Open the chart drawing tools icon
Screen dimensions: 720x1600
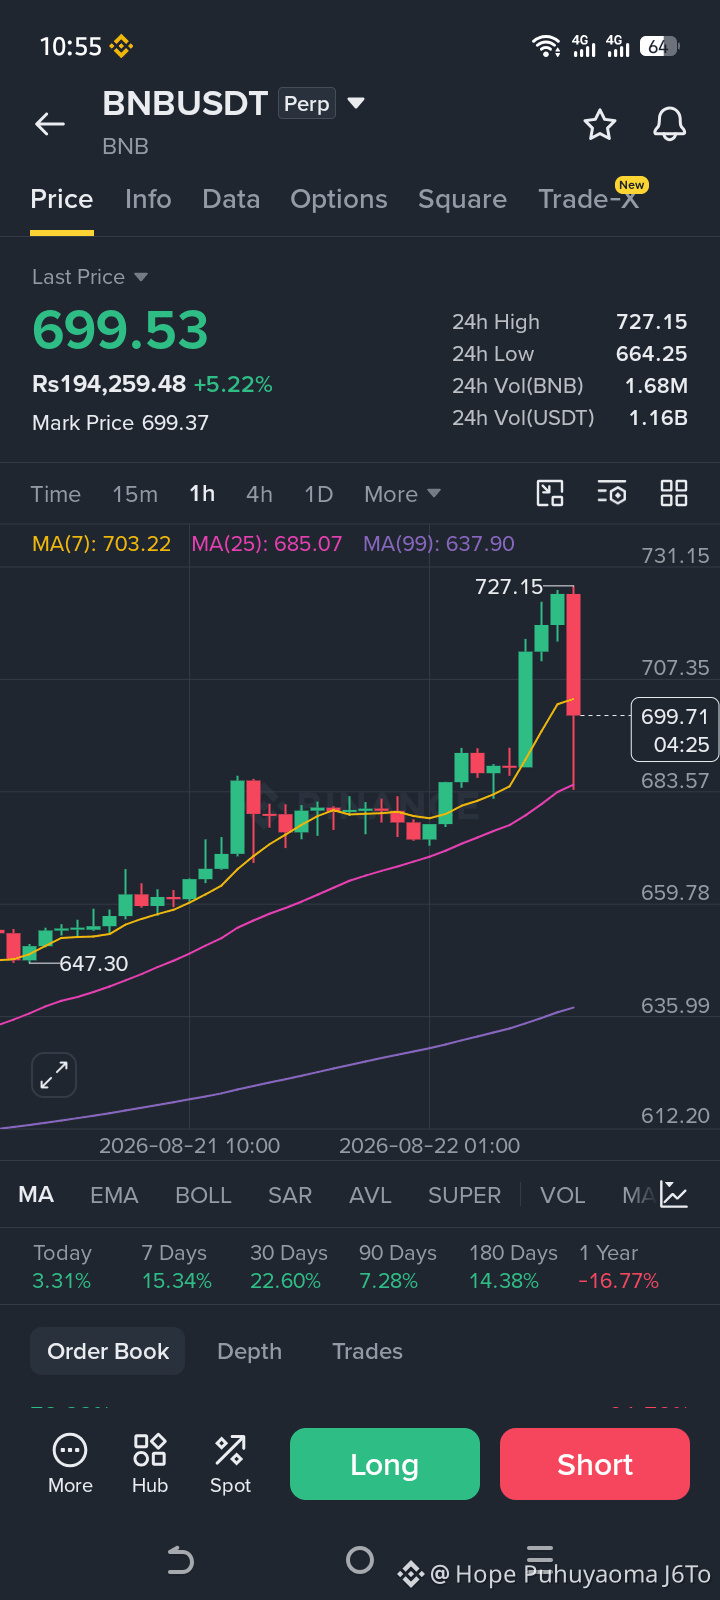pyautogui.click(x=550, y=493)
